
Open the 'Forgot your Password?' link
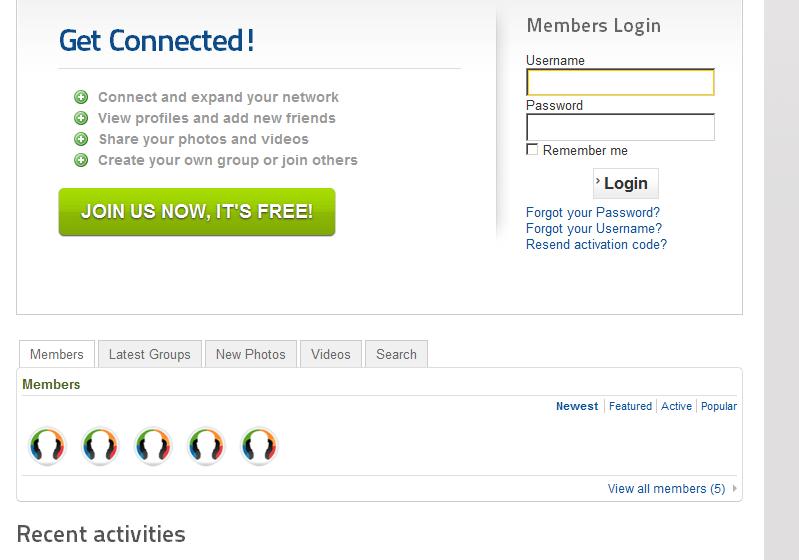593,213
